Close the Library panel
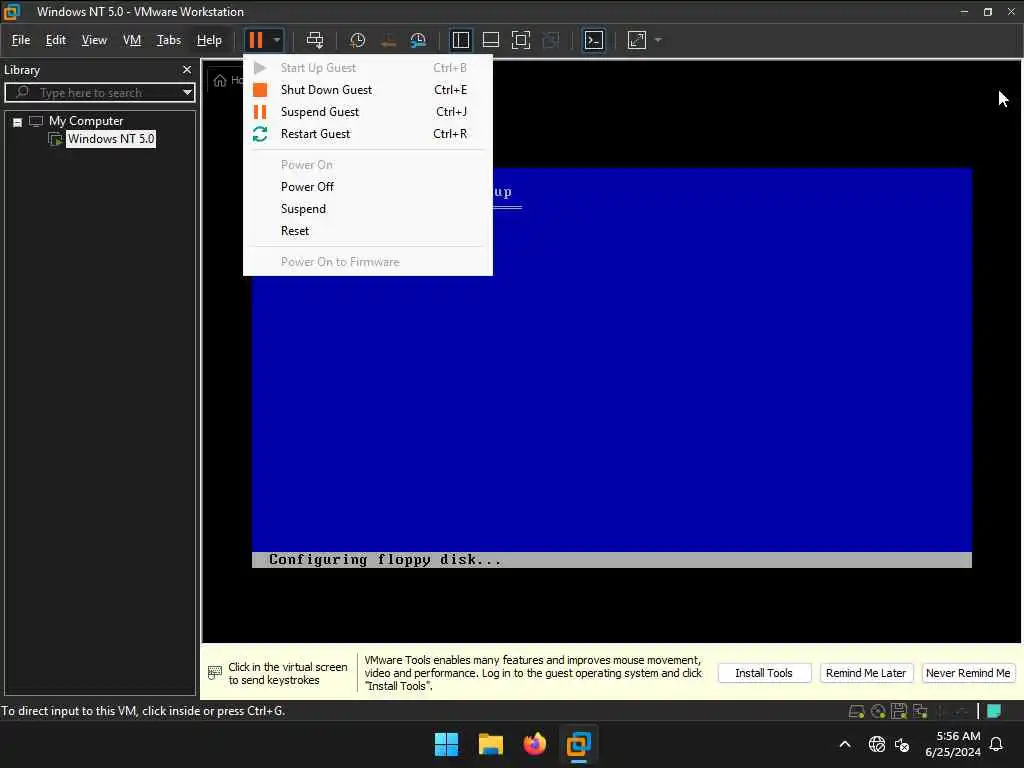1024x768 pixels. (187, 69)
